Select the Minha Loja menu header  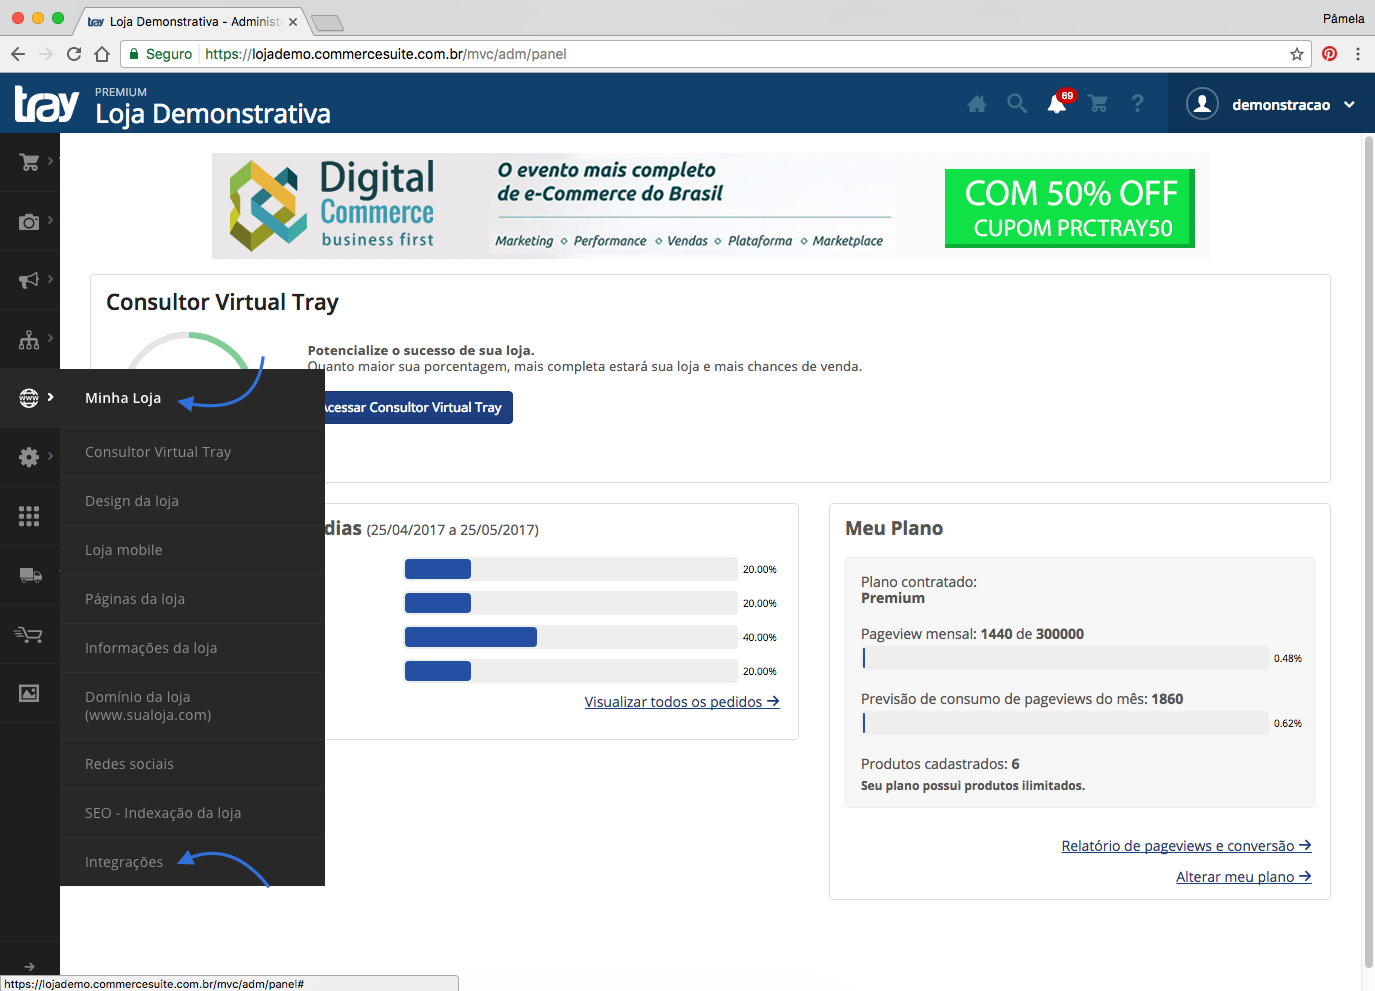click(x=123, y=398)
